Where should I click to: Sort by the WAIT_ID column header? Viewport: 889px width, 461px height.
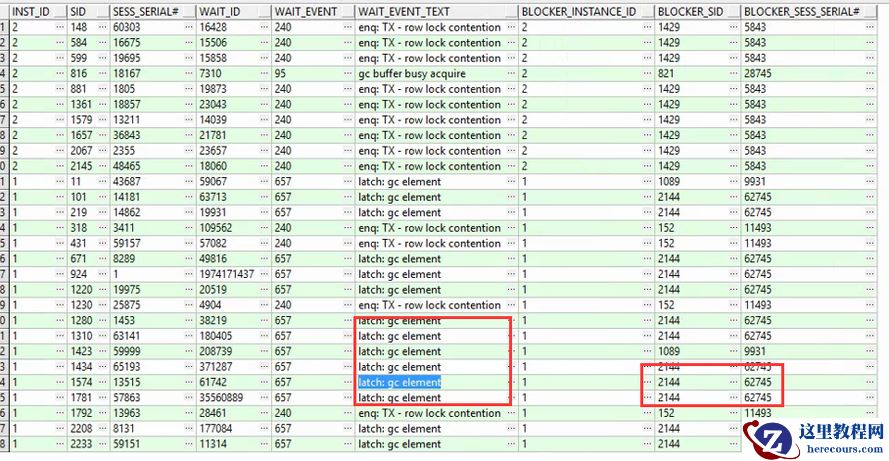click(x=234, y=11)
